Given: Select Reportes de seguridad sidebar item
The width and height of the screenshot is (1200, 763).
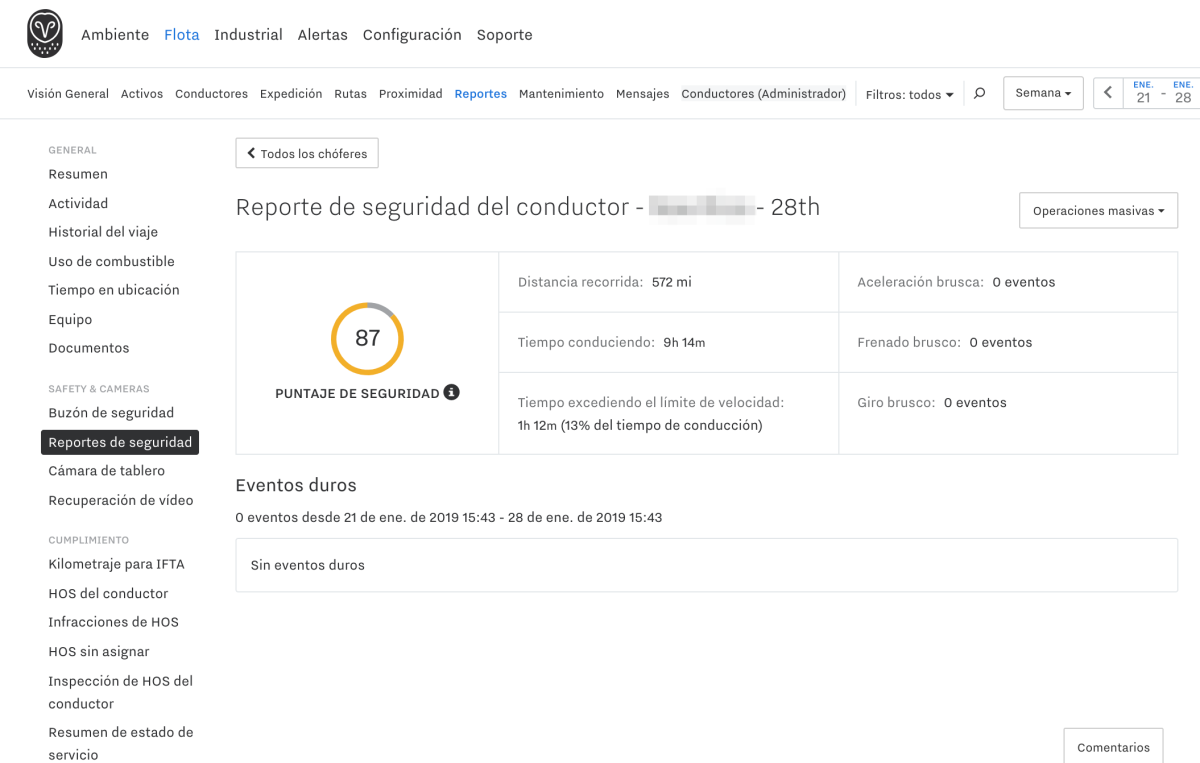Looking at the screenshot, I should [x=120, y=442].
